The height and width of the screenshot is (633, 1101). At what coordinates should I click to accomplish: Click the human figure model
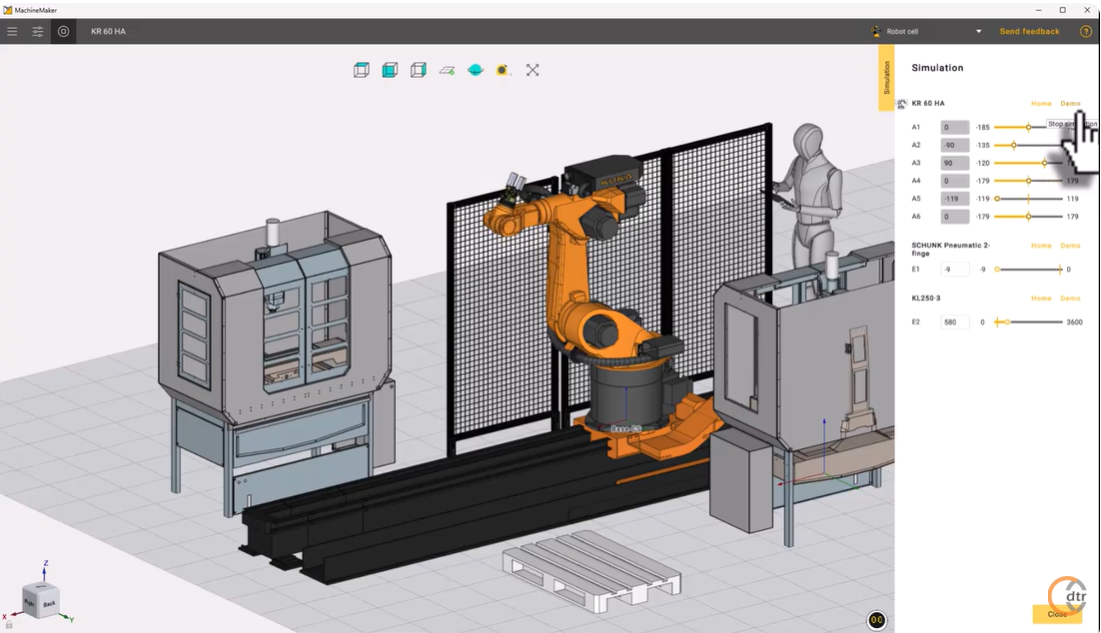[x=809, y=197]
